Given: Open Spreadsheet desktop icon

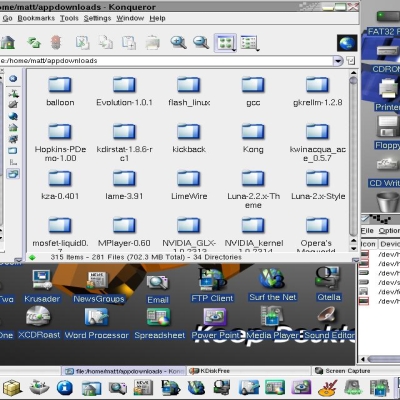Looking at the screenshot, I should point(159,323).
